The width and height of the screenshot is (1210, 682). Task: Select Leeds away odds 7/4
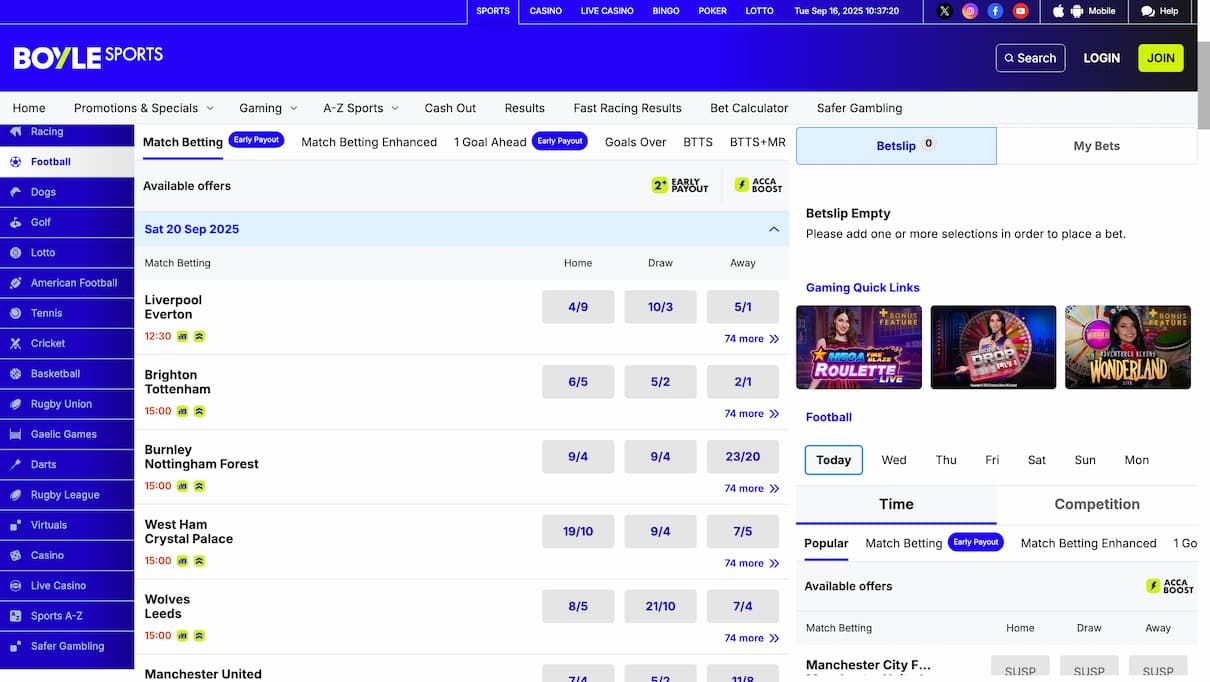point(743,607)
